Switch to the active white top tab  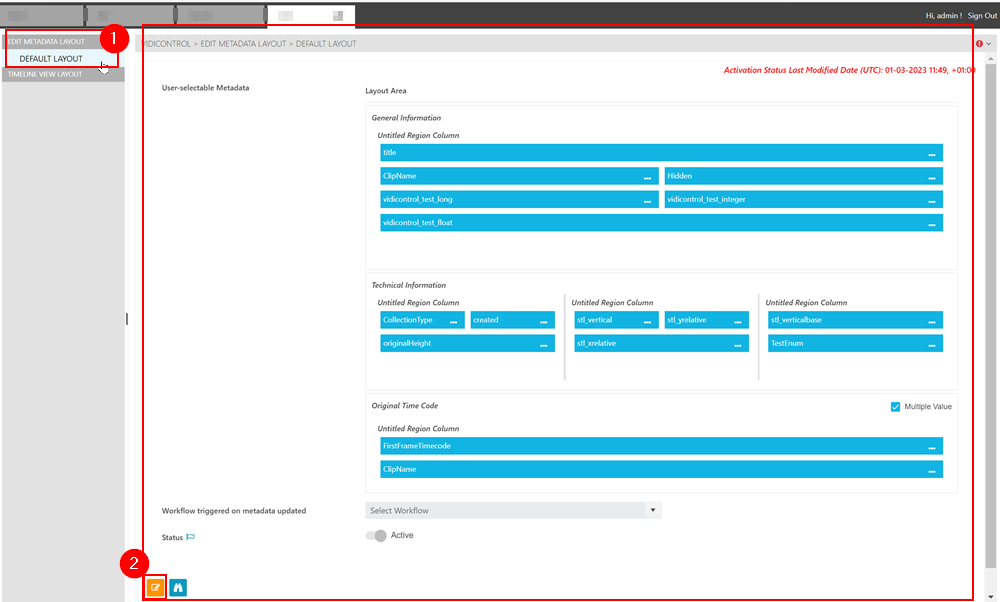[310, 16]
